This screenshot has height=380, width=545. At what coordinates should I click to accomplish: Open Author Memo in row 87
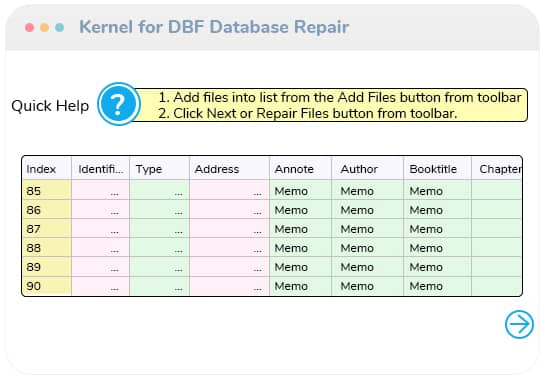[x=357, y=229]
